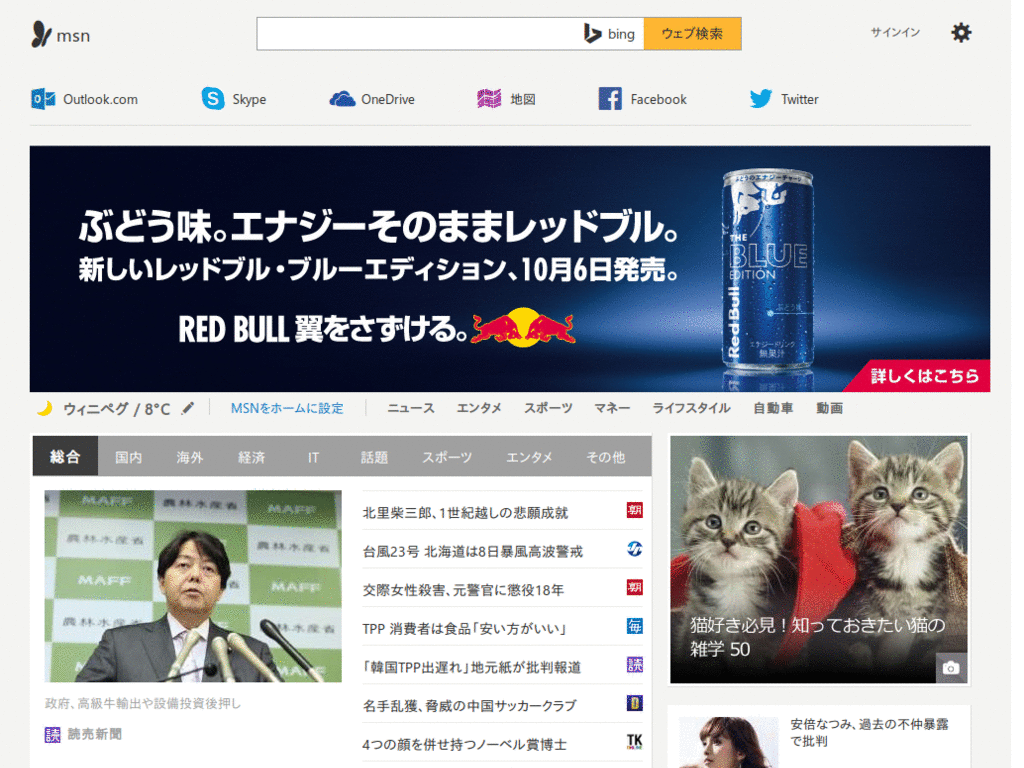Open Outlook.com via its envelope icon

[43, 99]
